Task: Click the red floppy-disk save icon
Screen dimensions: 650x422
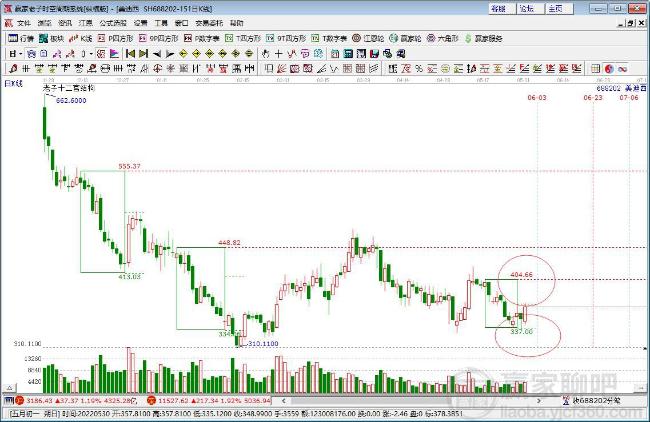Action: pyautogui.click(x=375, y=53)
